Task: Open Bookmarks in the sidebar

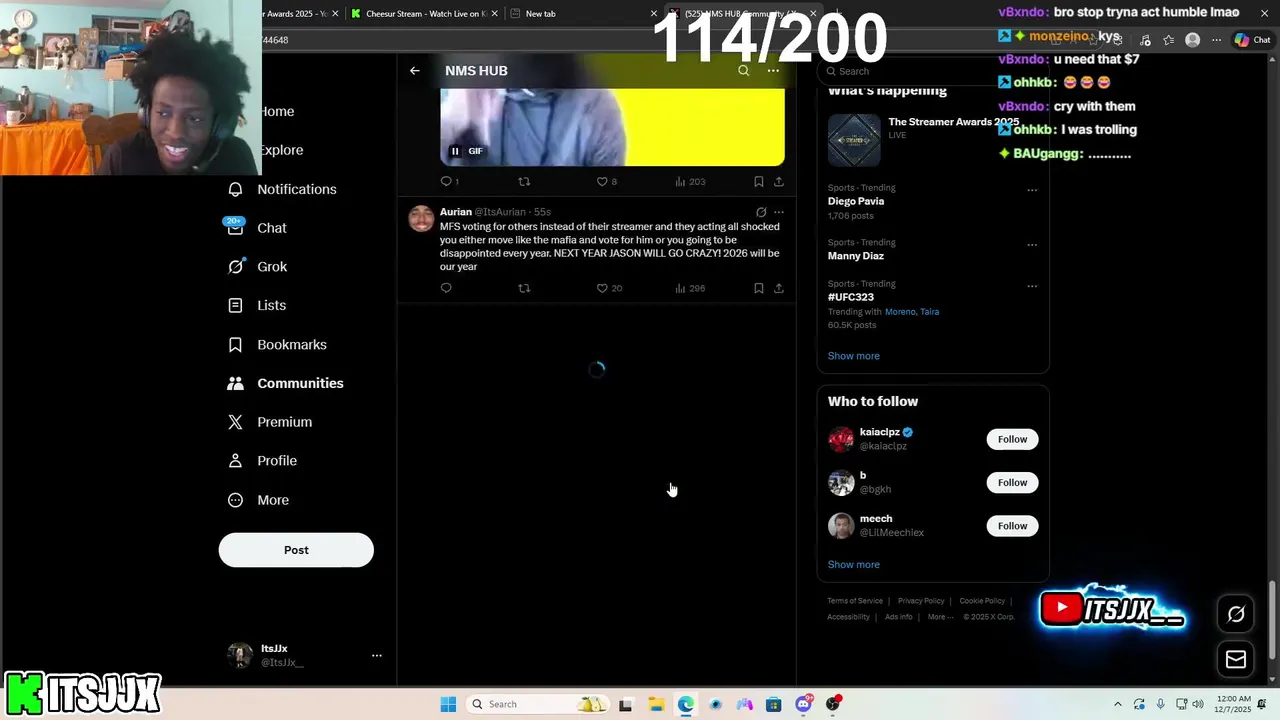Action: pos(278,345)
